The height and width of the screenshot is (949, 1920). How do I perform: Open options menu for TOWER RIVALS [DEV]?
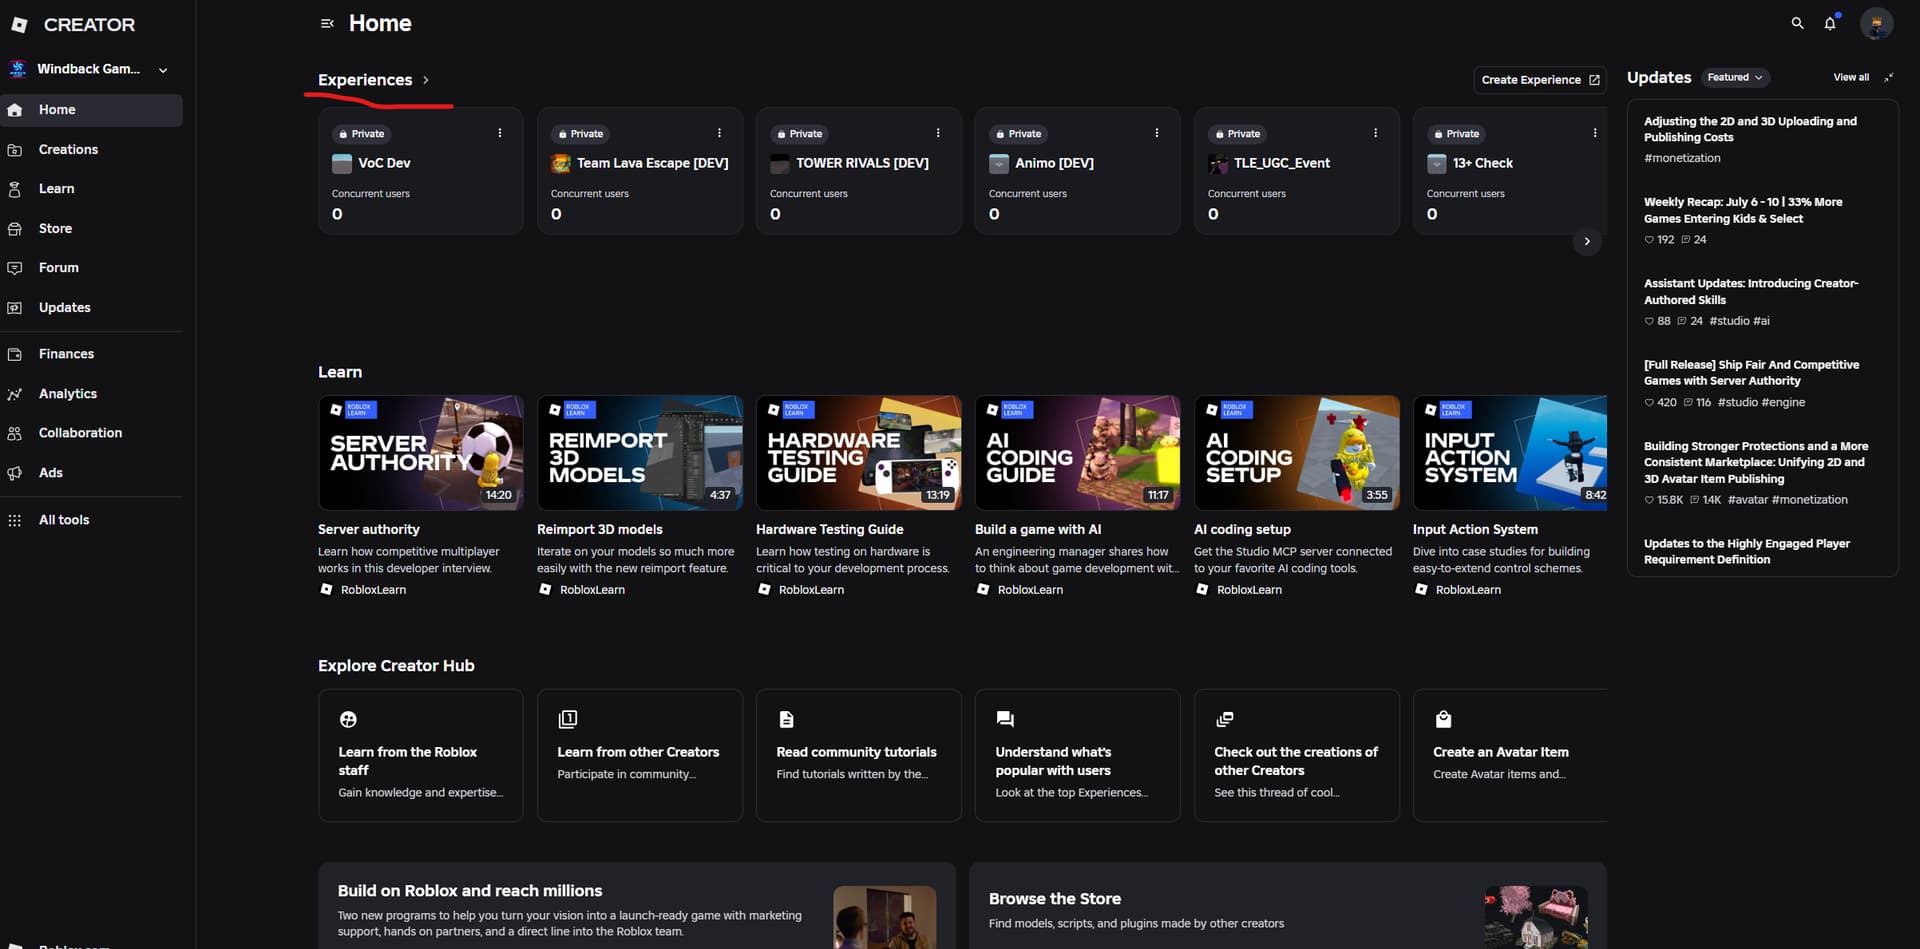coord(938,133)
